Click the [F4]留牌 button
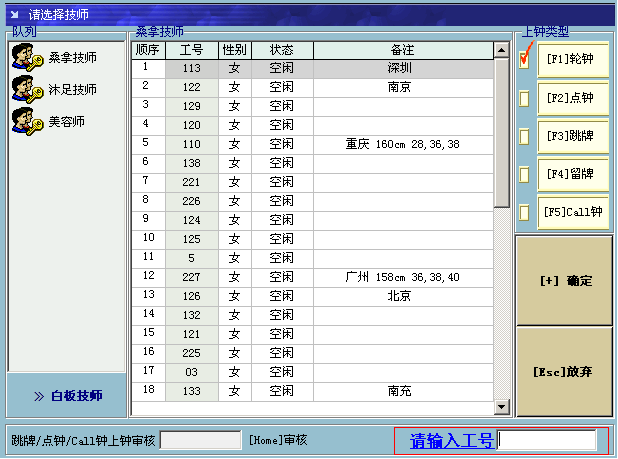The image size is (618, 459). tap(573, 174)
